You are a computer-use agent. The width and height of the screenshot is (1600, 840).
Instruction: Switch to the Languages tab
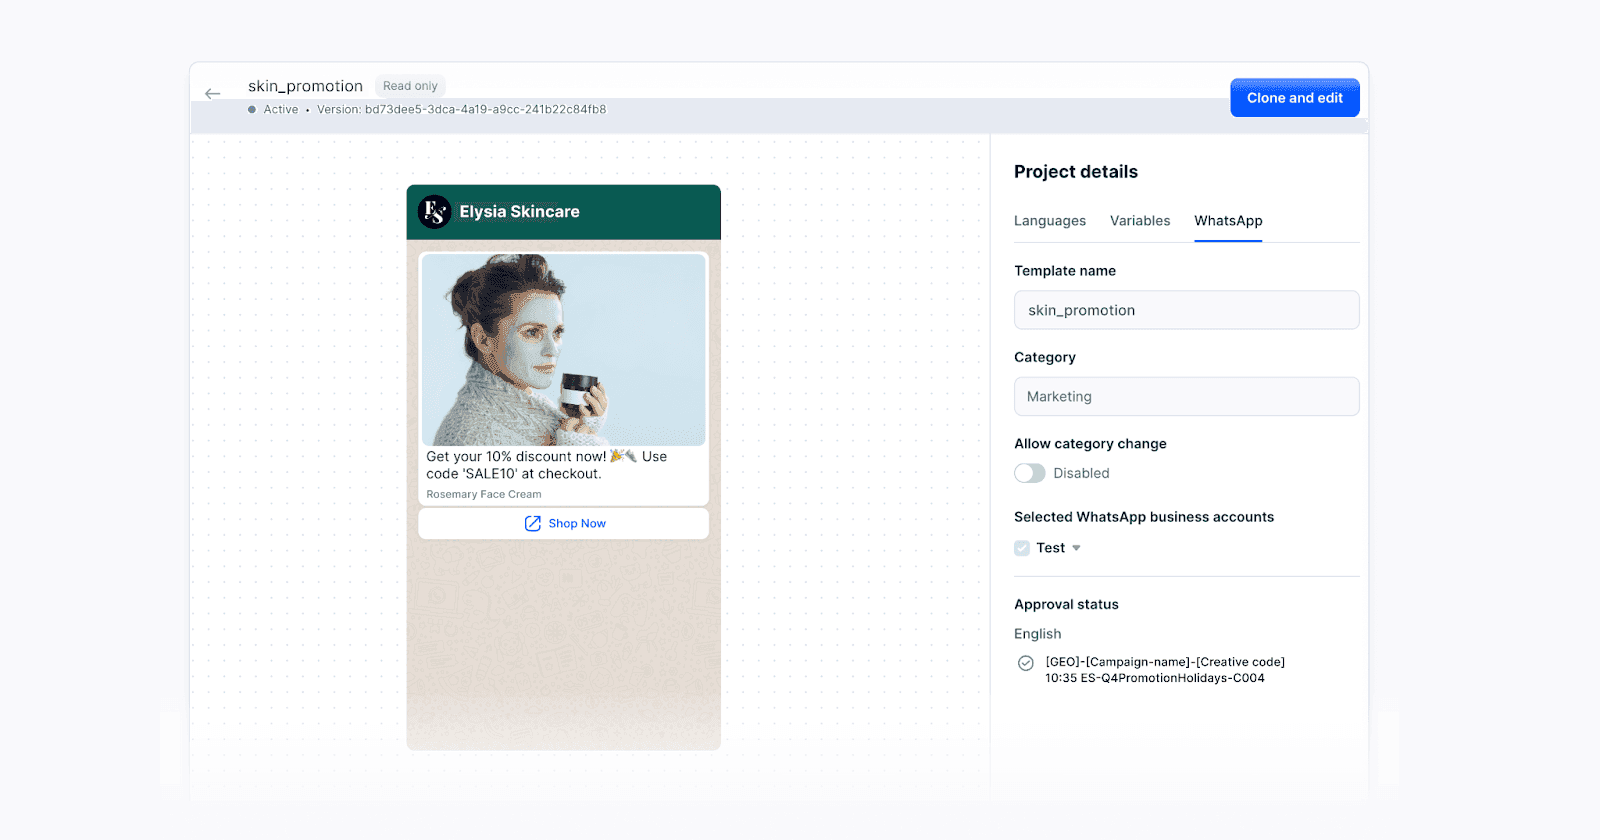pos(1050,221)
